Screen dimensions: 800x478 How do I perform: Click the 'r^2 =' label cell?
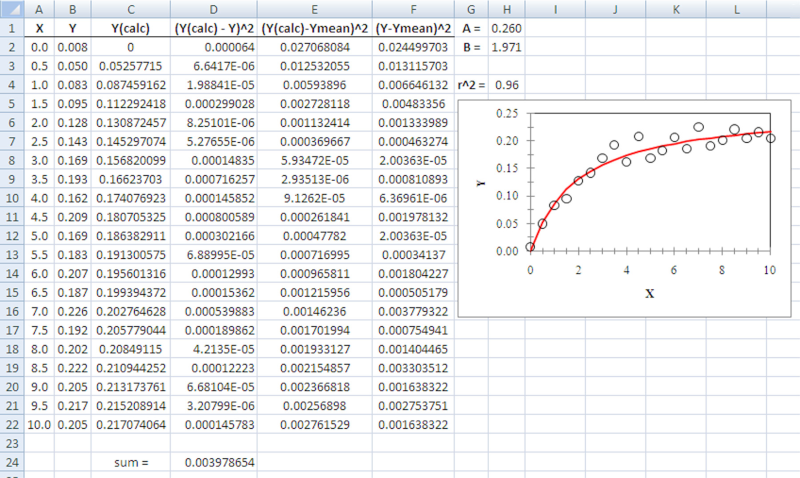coord(471,85)
